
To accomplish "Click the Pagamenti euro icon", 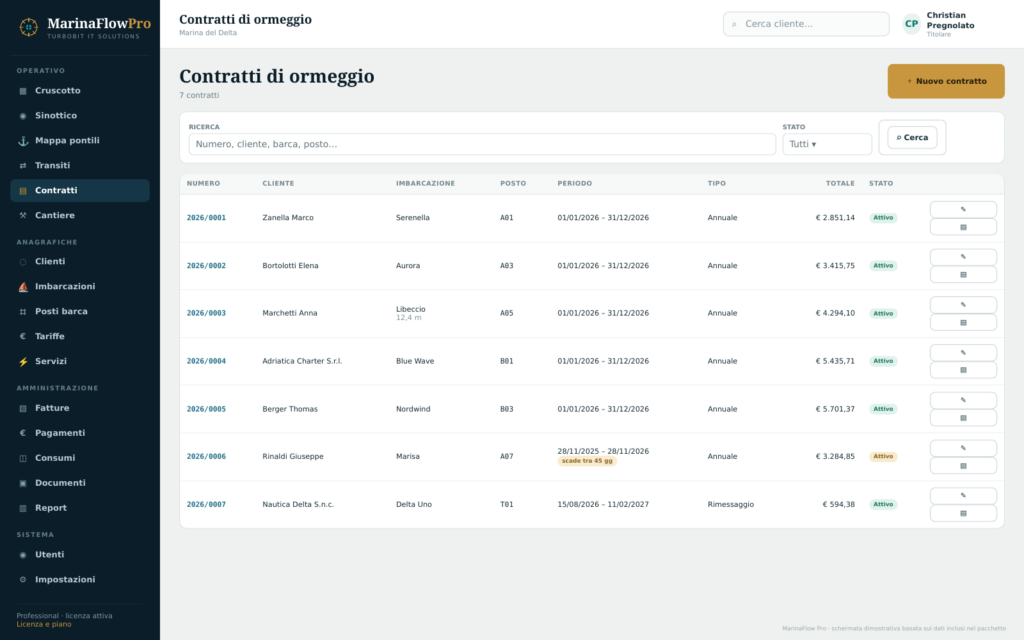I will pos(23,433).
